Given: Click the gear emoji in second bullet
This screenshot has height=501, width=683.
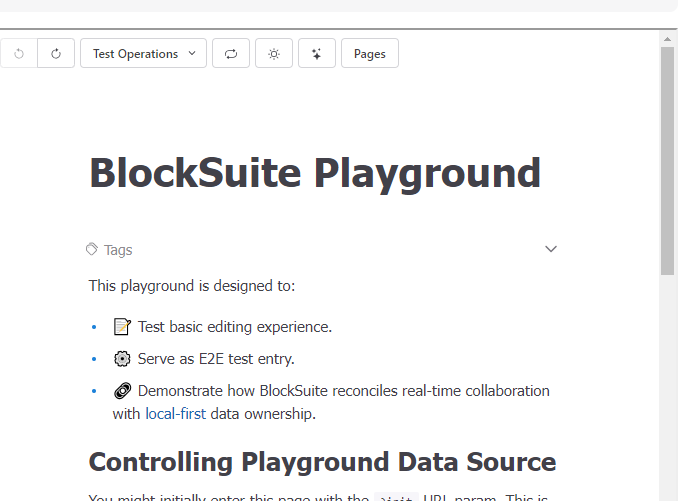Looking at the screenshot, I should (122, 359).
